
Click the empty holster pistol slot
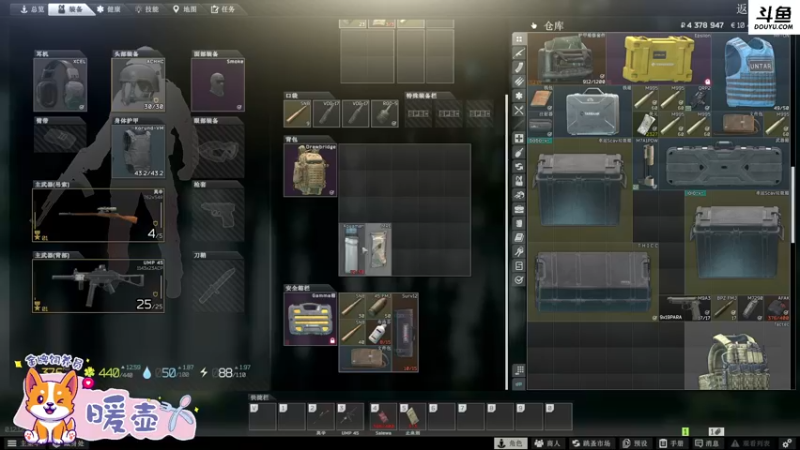click(x=218, y=215)
